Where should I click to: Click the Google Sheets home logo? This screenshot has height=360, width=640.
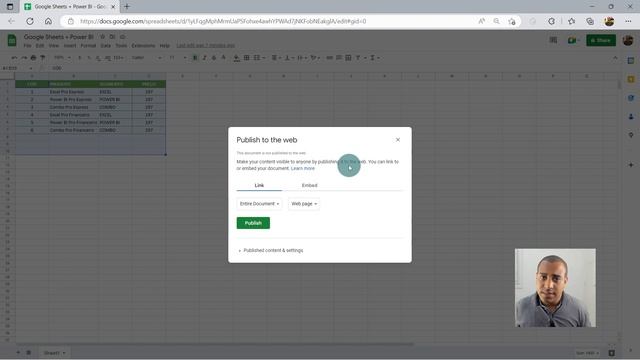click(12, 40)
